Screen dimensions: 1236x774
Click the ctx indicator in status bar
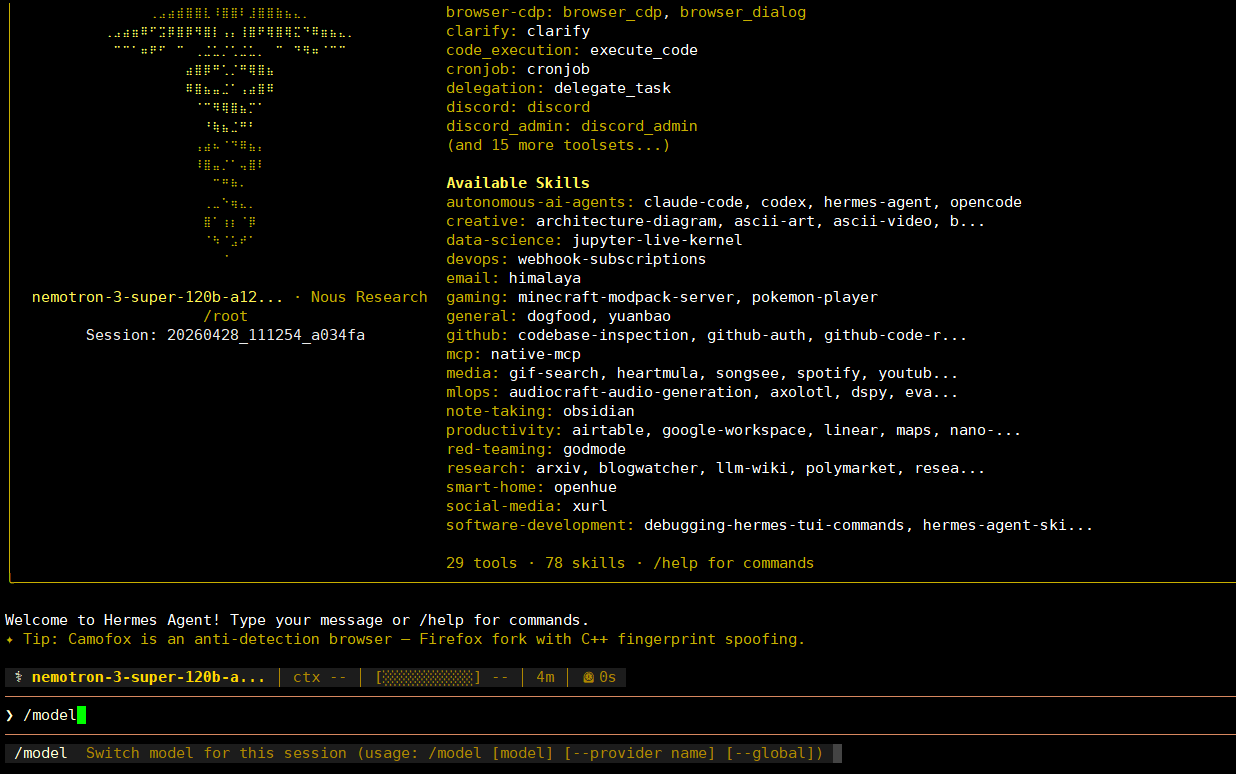coord(320,677)
